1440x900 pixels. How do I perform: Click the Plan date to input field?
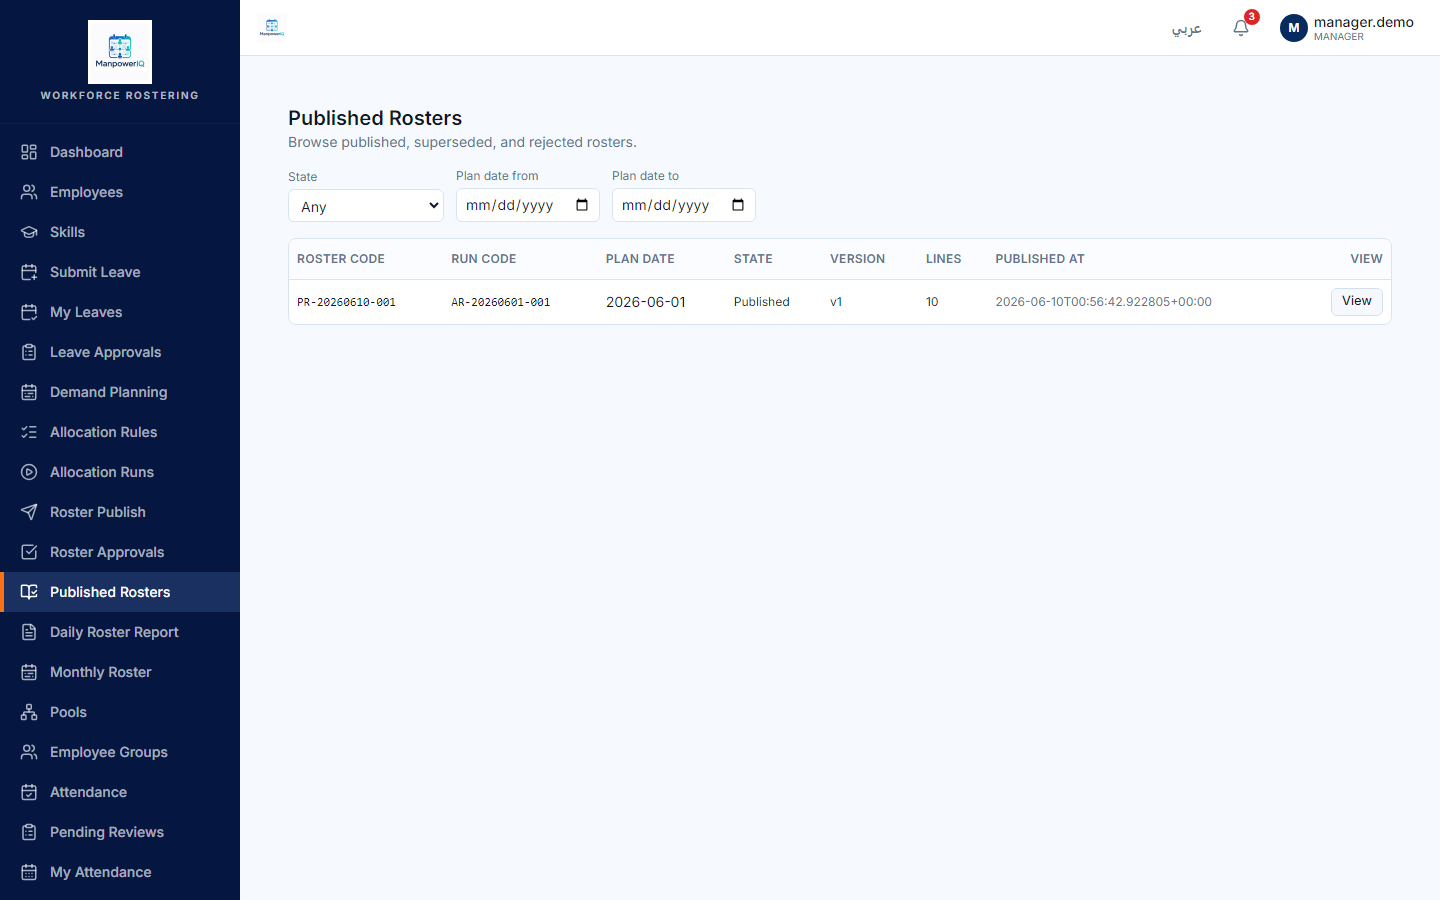(684, 205)
